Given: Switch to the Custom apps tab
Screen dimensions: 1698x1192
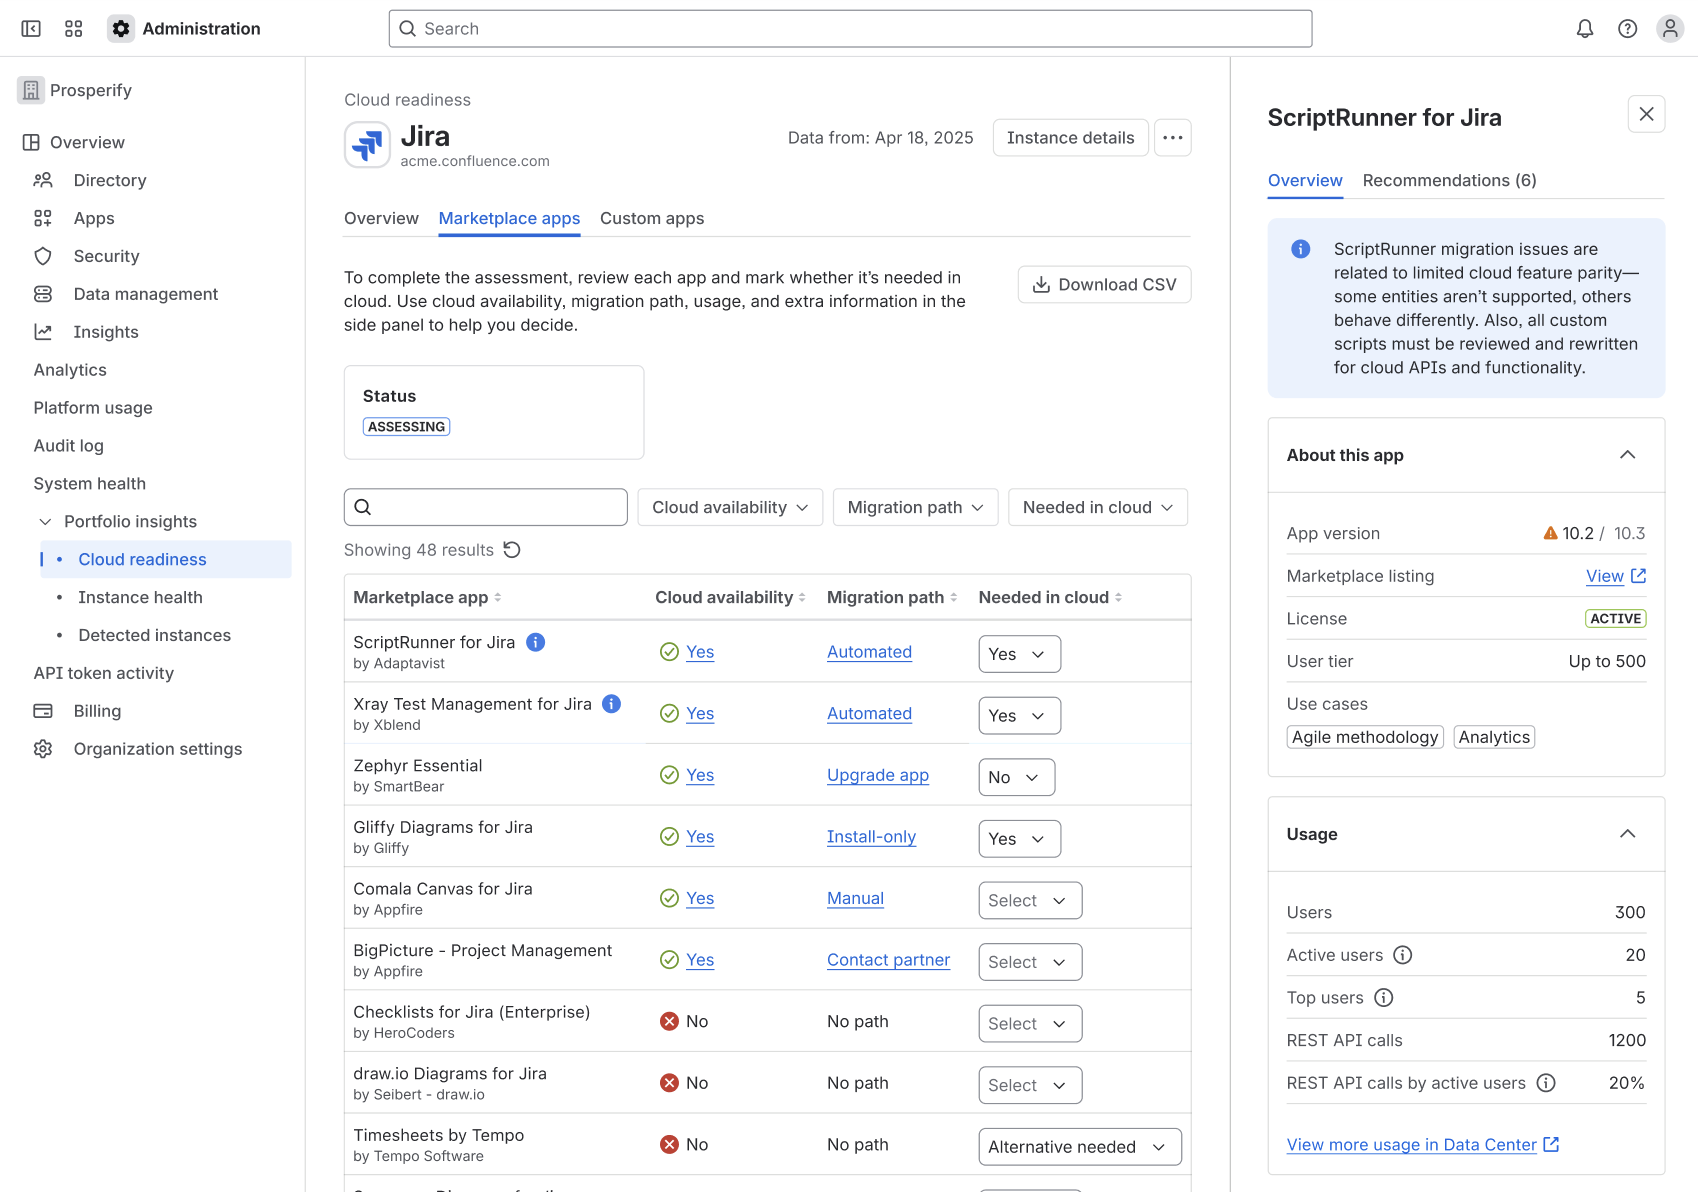Looking at the screenshot, I should pos(652,218).
